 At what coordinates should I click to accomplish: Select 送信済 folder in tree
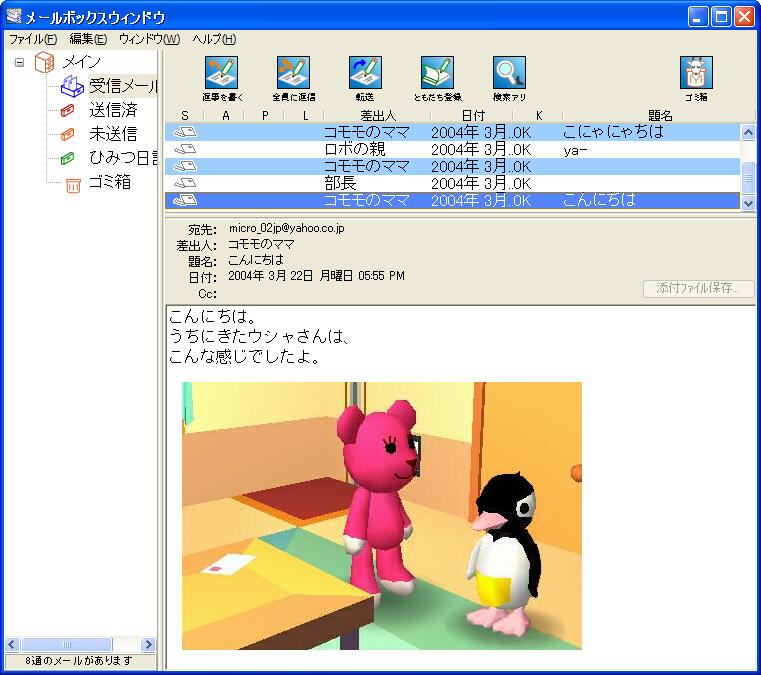[x=113, y=110]
